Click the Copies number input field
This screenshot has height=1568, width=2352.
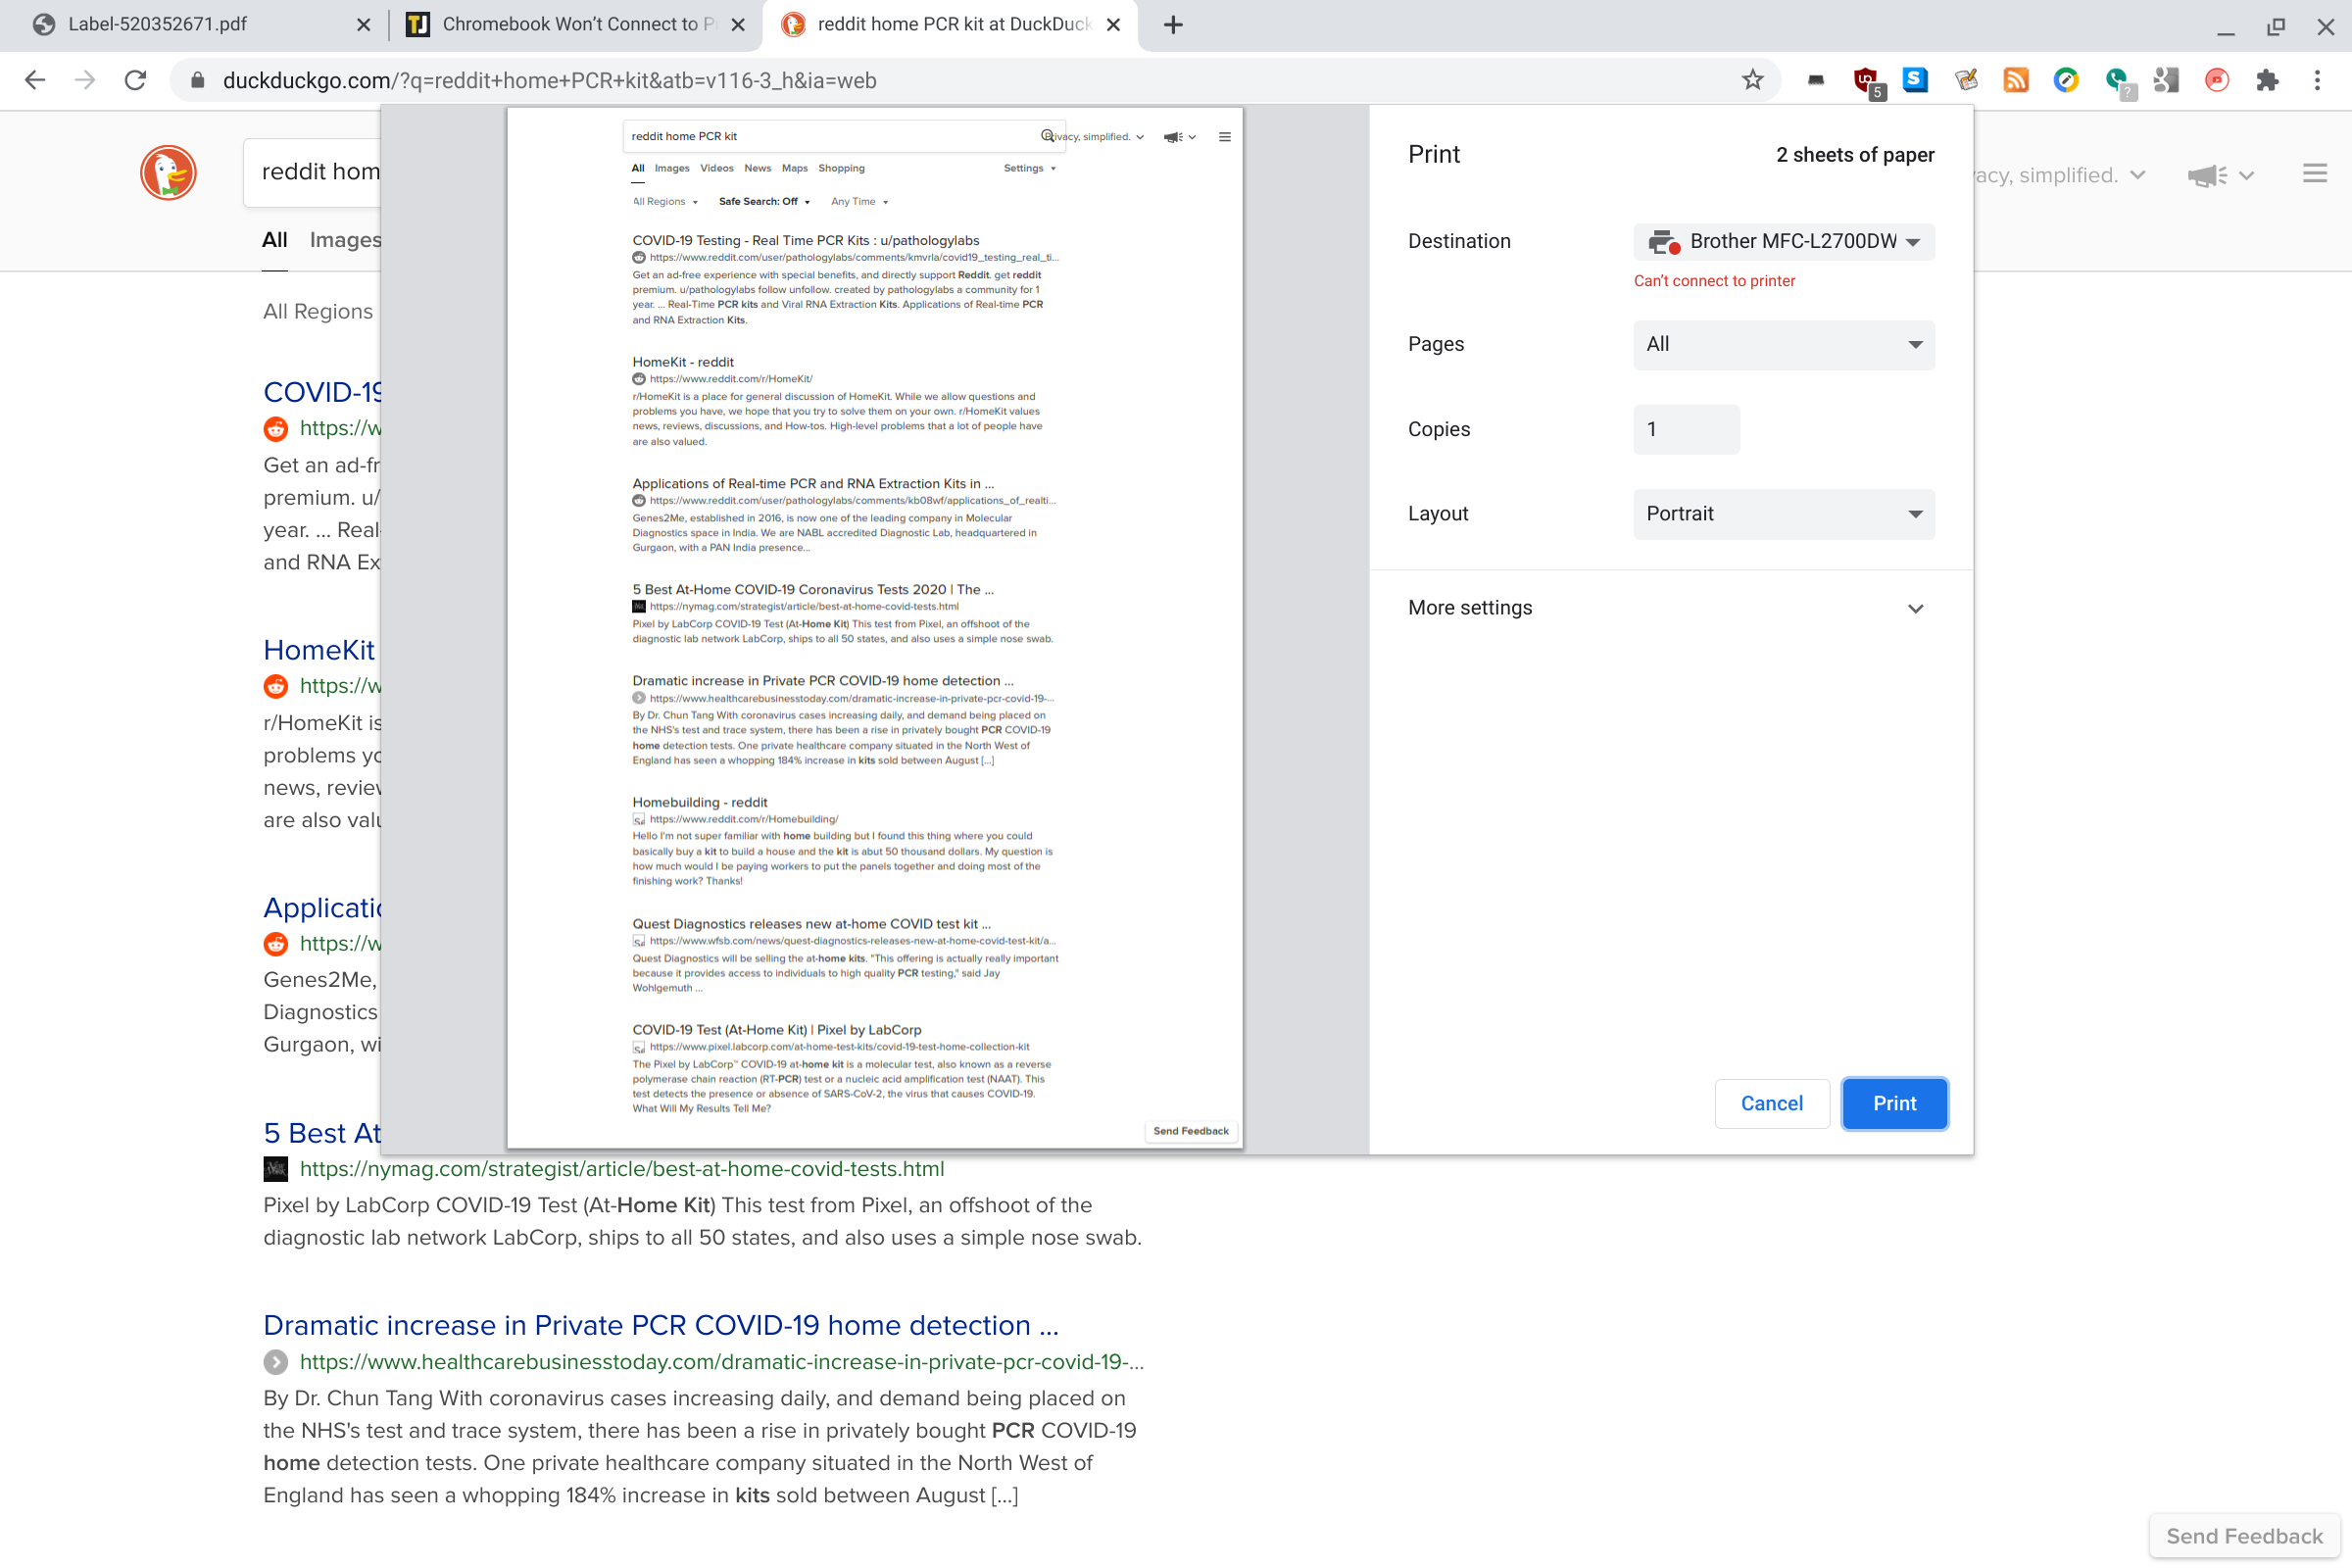coord(1685,429)
